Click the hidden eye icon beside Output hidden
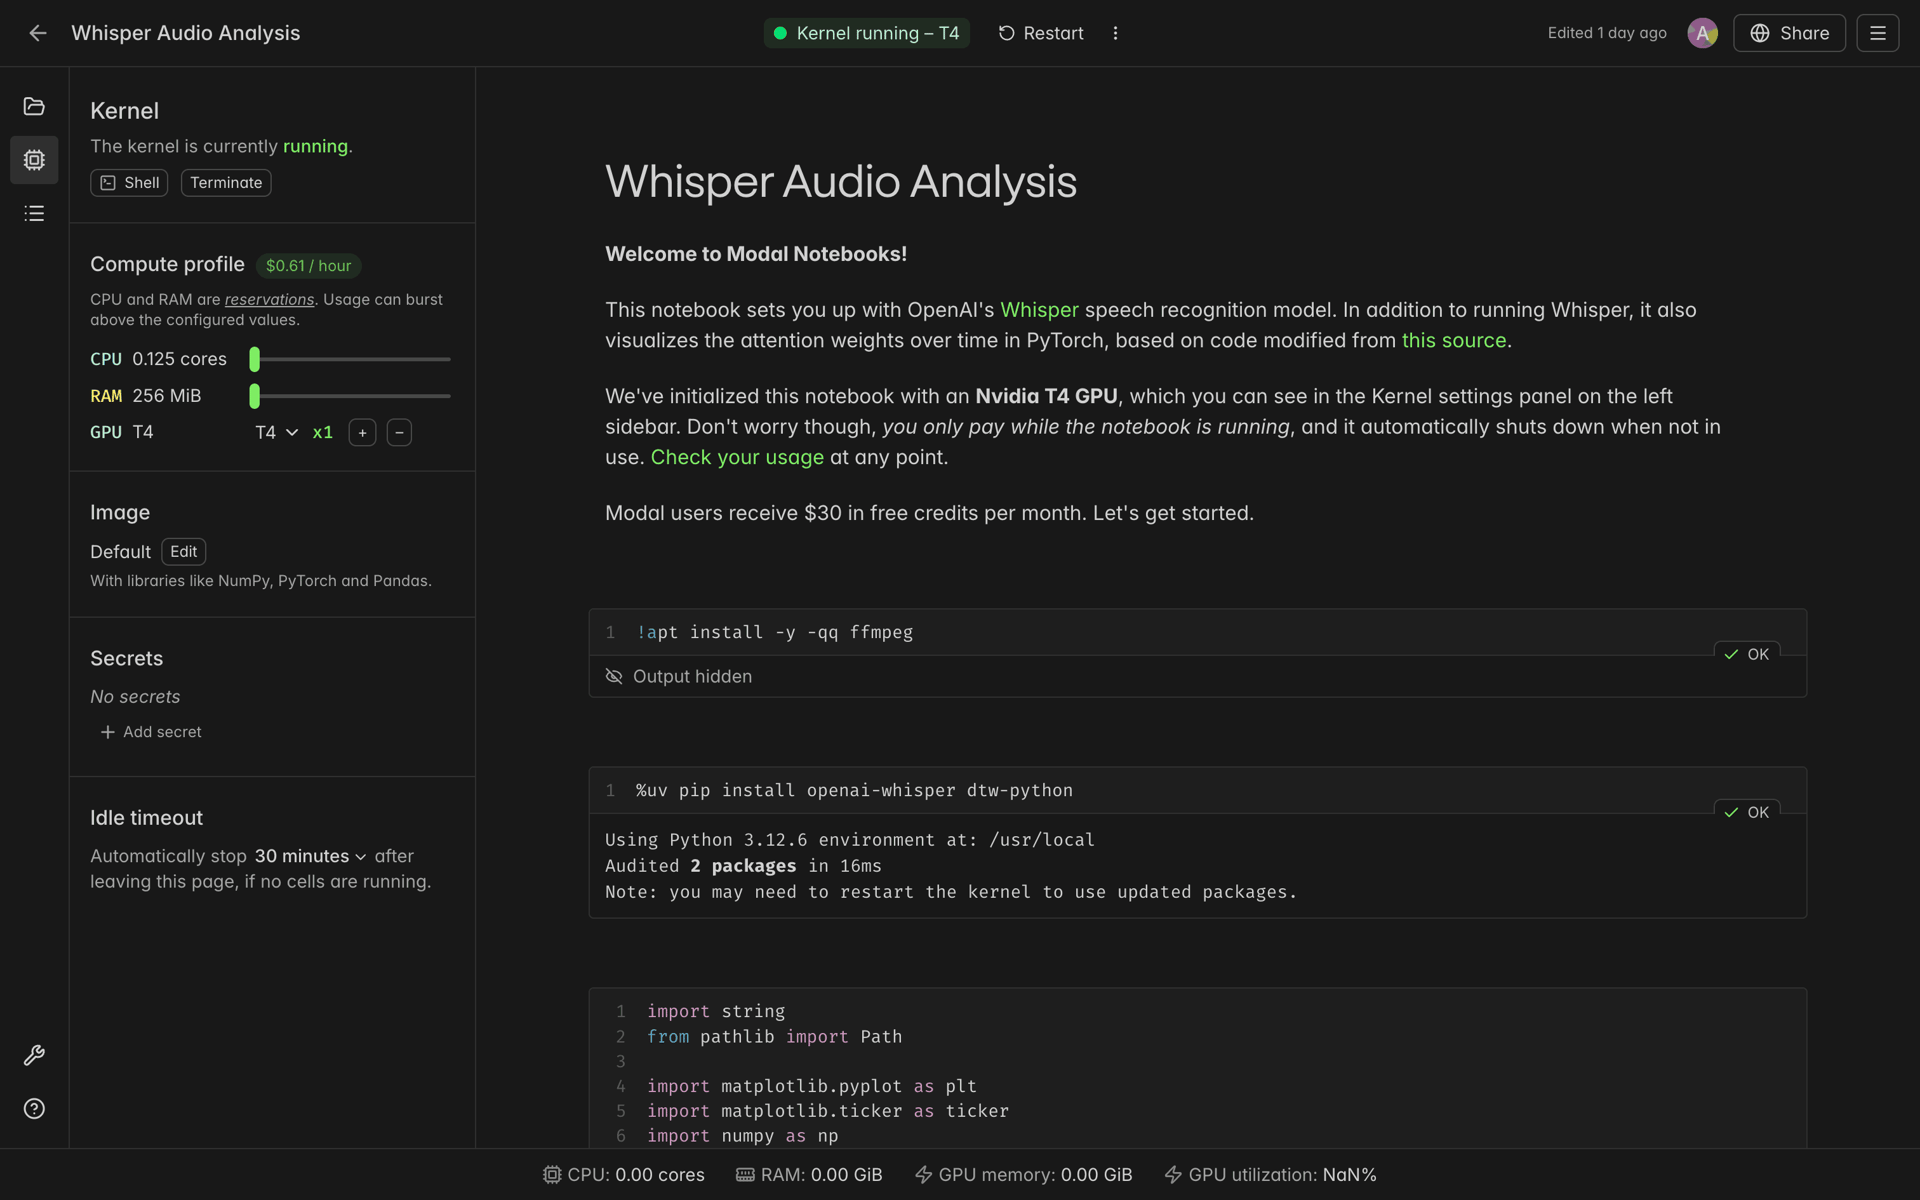Viewport: 1920px width, 1200px height. click(614, 676)
